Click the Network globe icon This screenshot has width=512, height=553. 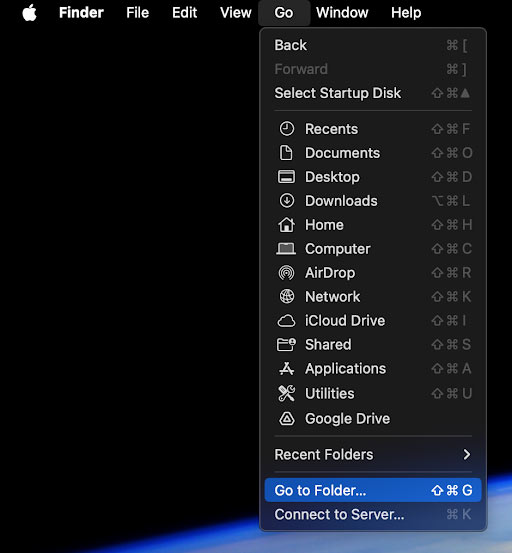click(287, 297)
